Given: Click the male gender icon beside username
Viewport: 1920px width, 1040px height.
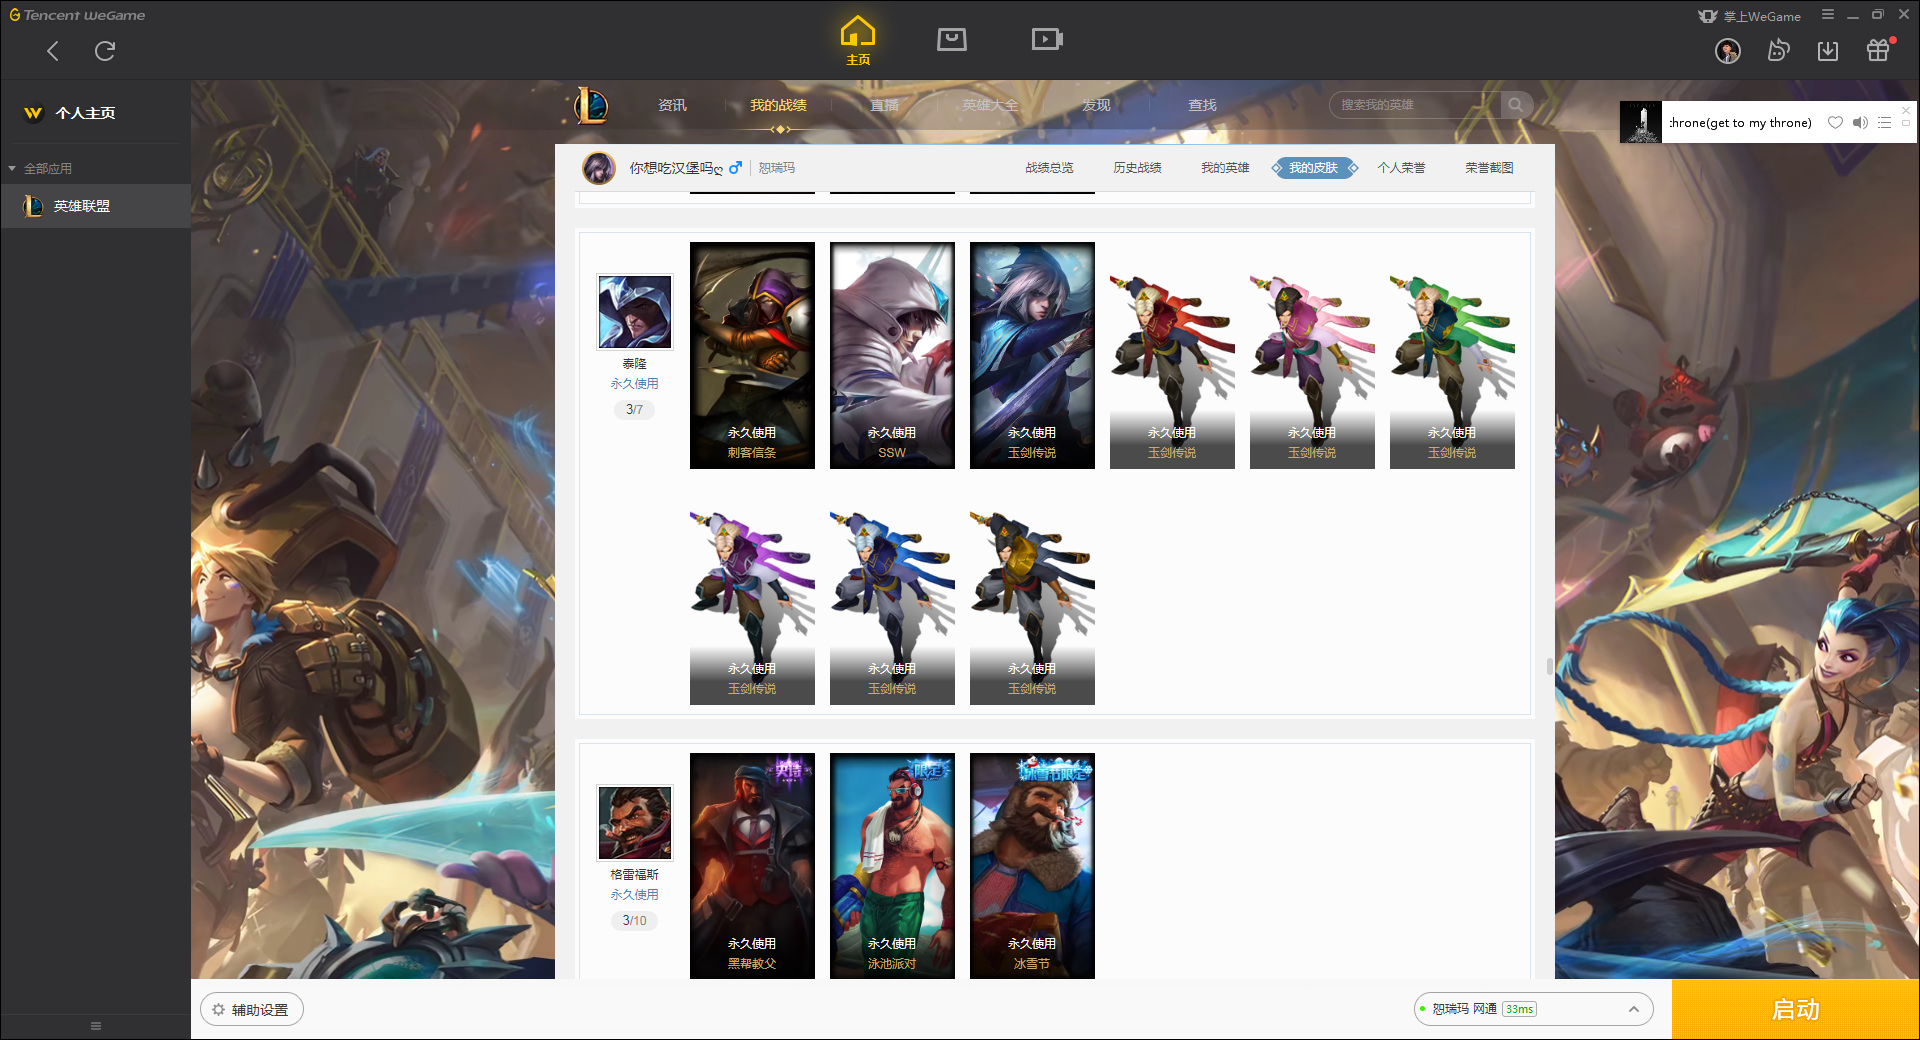Looking at the screenshot, I should pos(735,168).
